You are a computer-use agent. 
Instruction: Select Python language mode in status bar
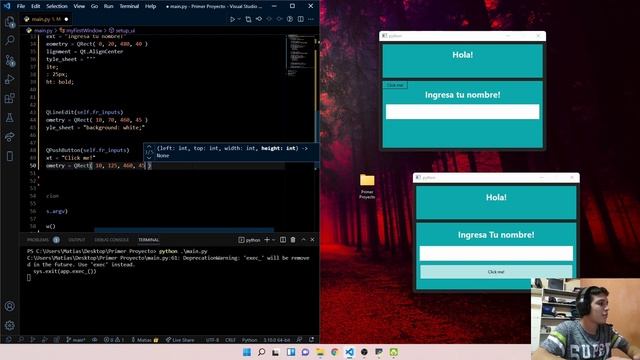(249, 340)
